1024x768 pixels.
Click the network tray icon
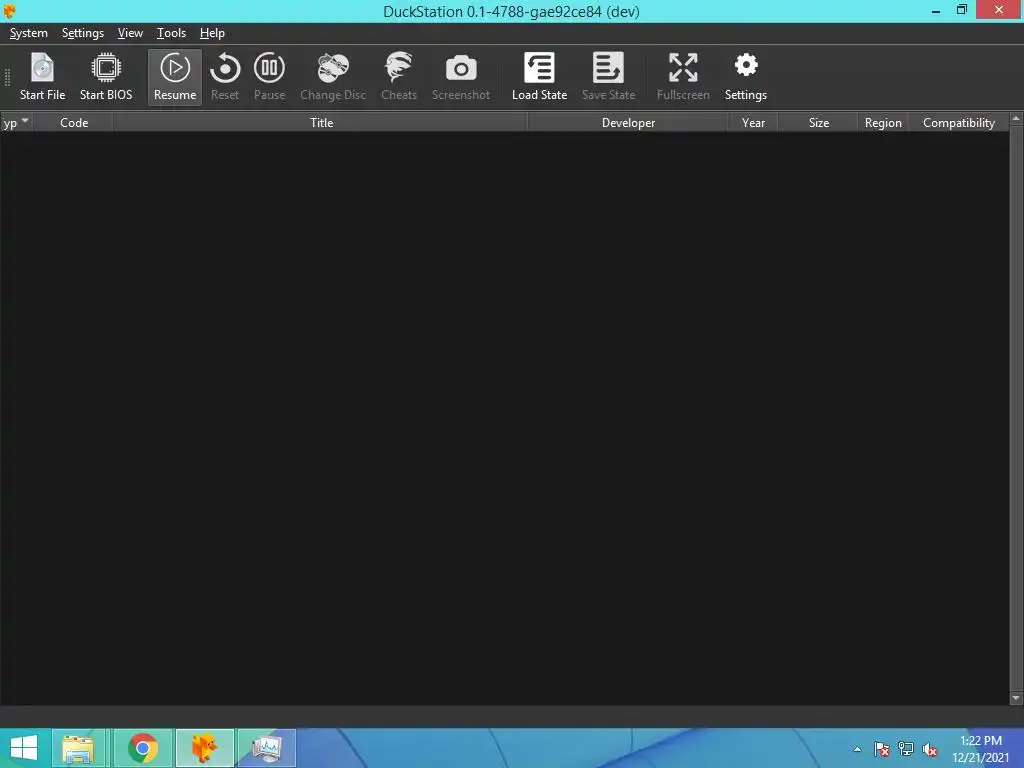coord(906,749)
